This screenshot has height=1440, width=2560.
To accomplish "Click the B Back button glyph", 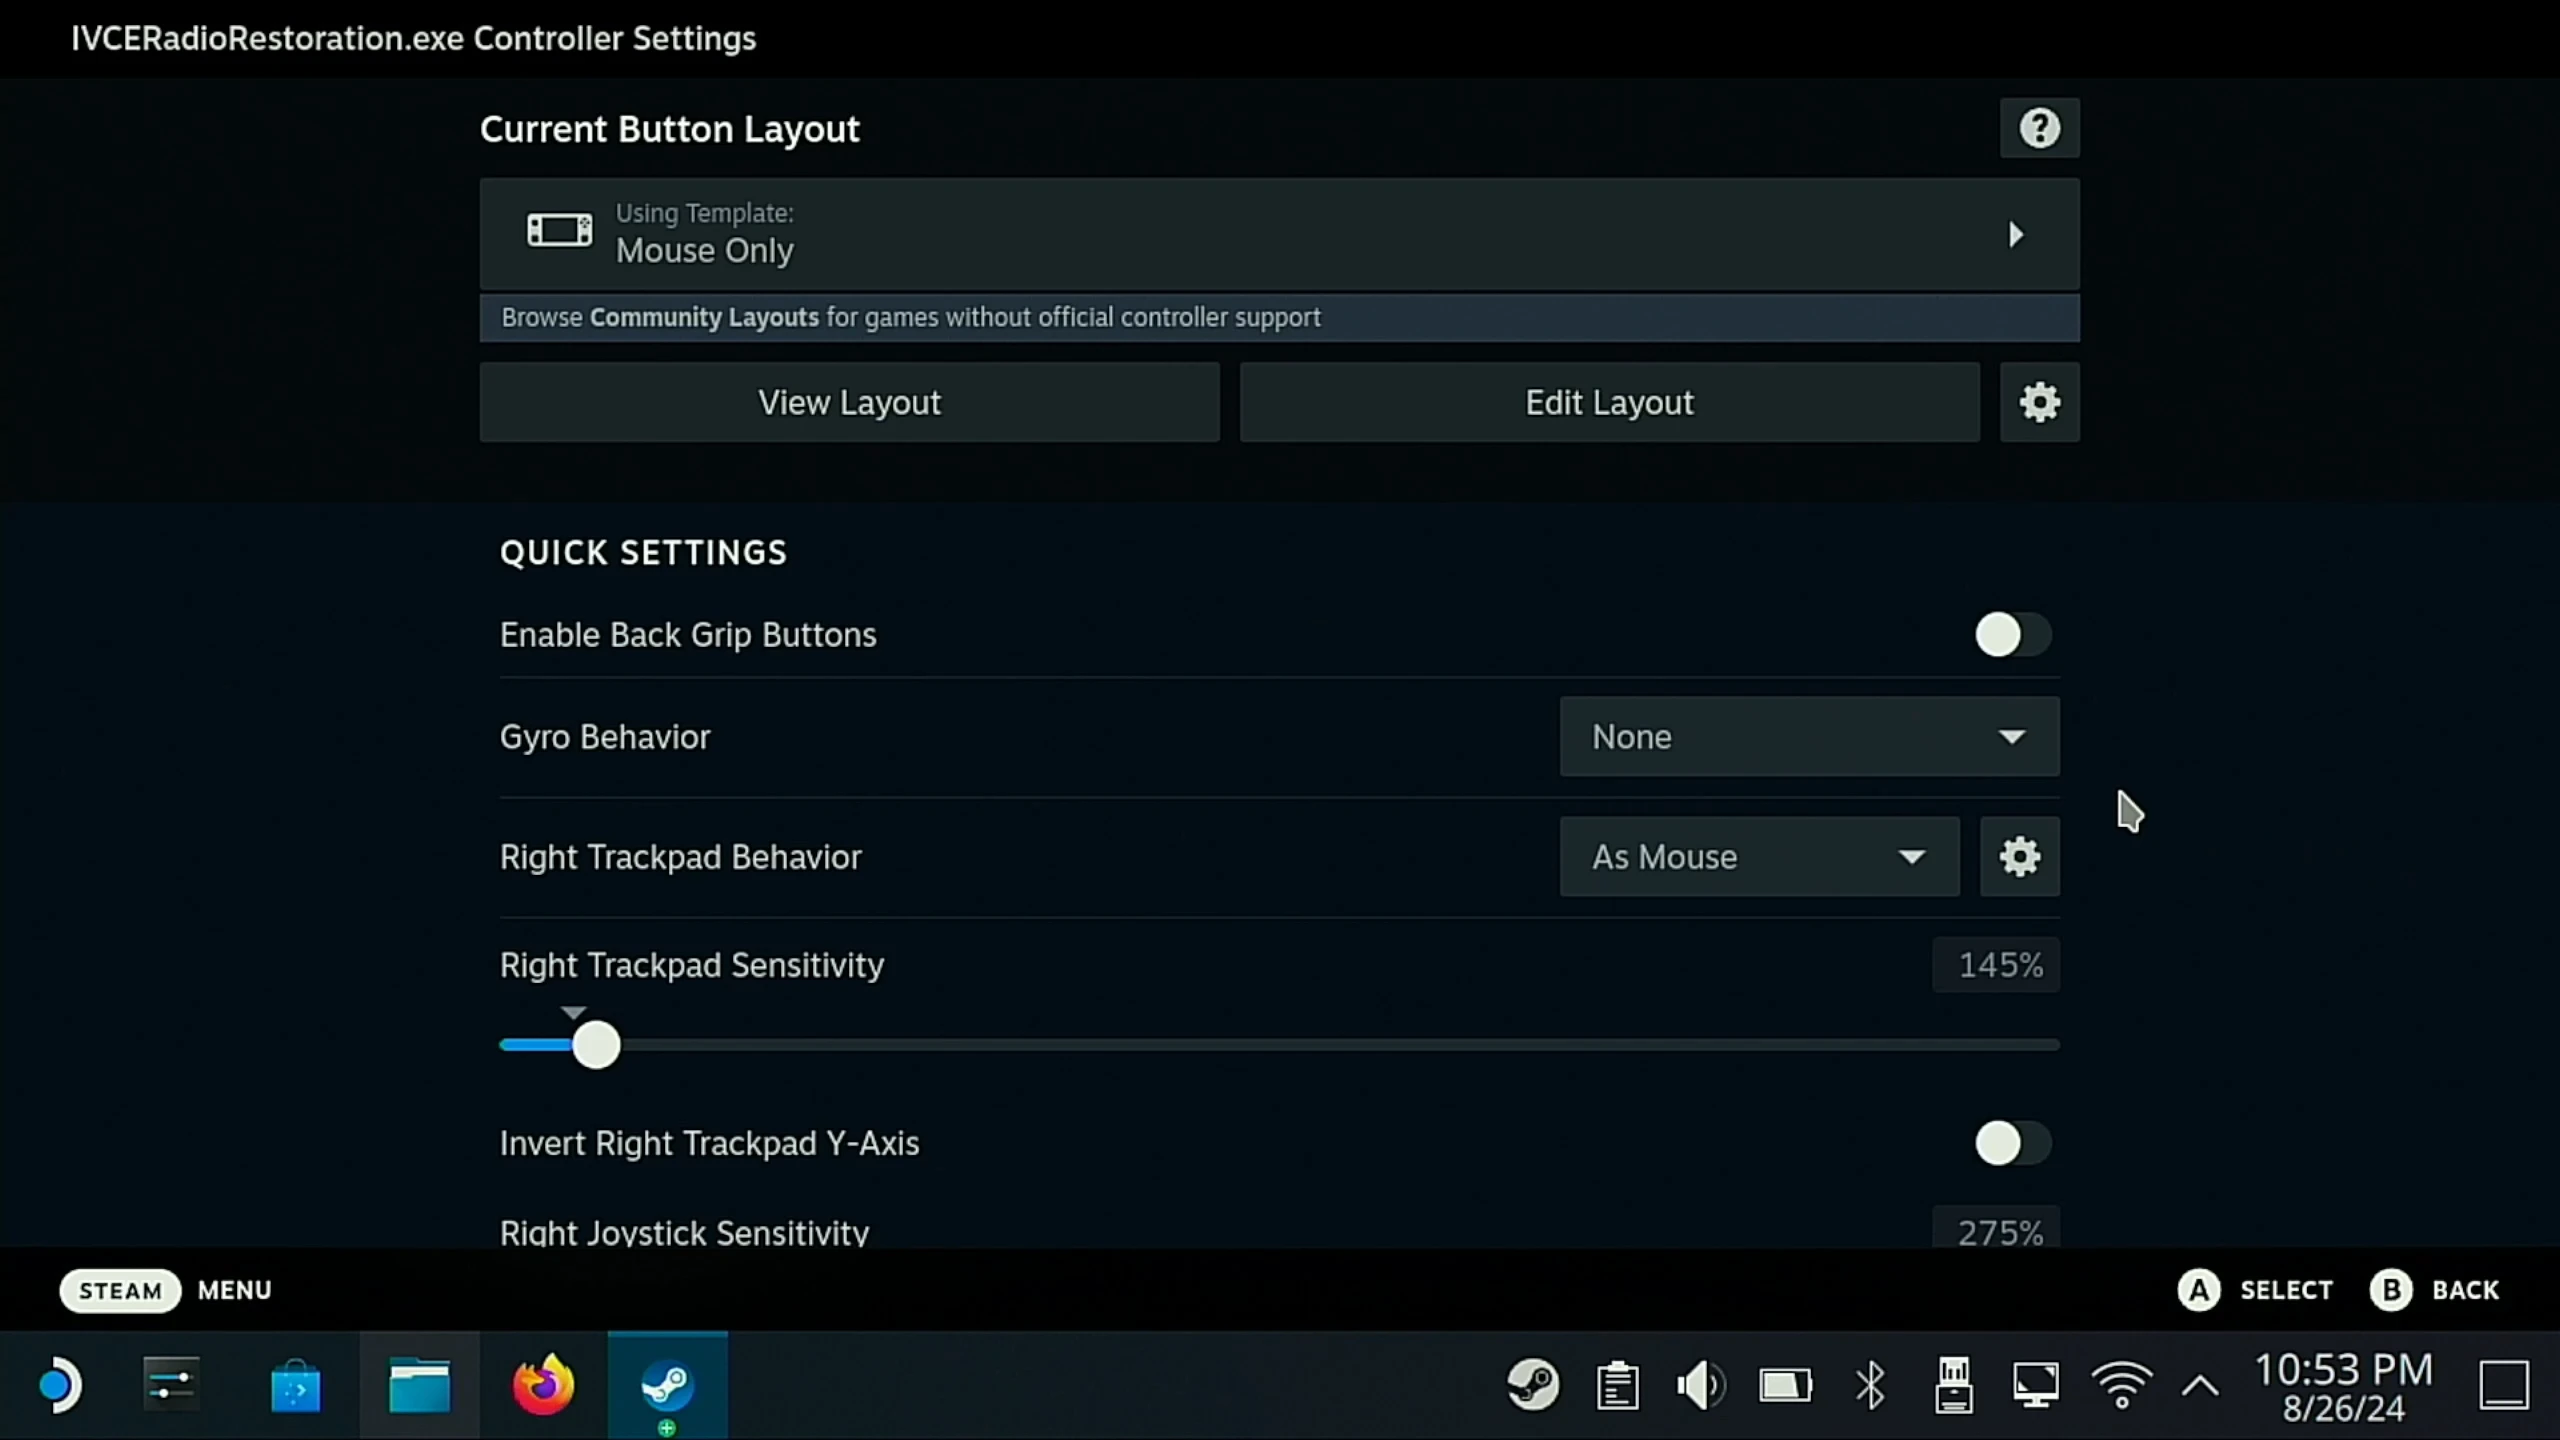I will pyautogui.click(x=2391, y=1290).
